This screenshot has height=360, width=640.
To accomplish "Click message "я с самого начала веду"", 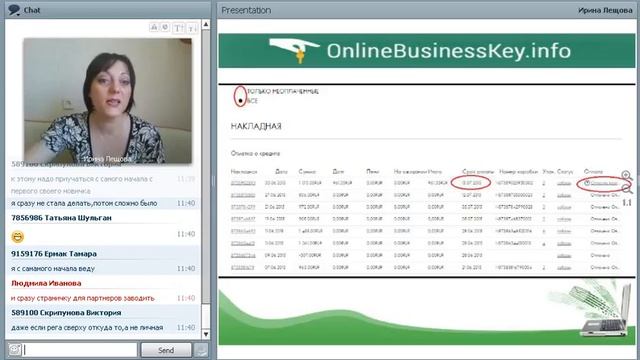I will tap(53, 269).
